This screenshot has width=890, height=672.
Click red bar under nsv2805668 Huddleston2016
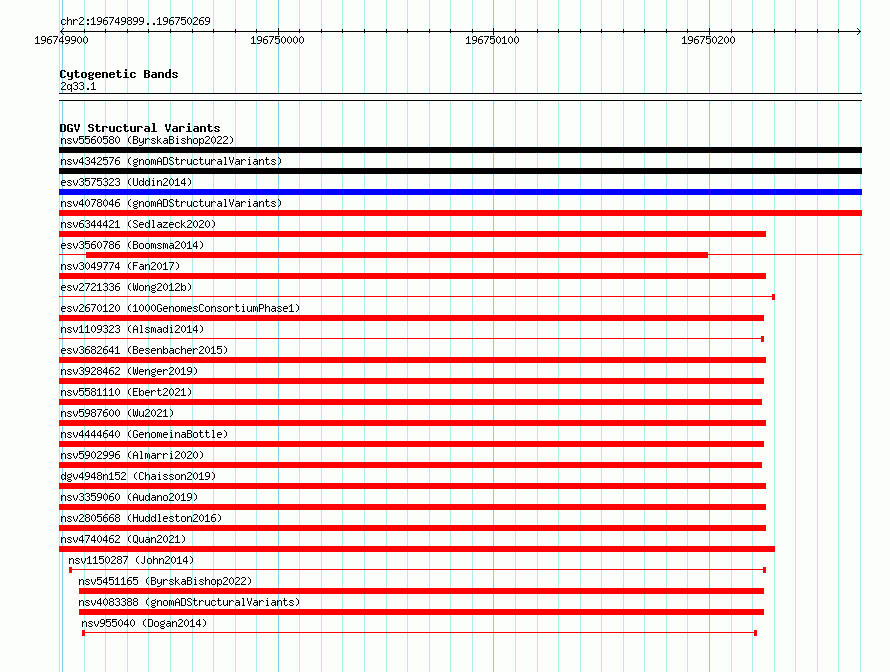pyautogui.click(x=413, y=528)
